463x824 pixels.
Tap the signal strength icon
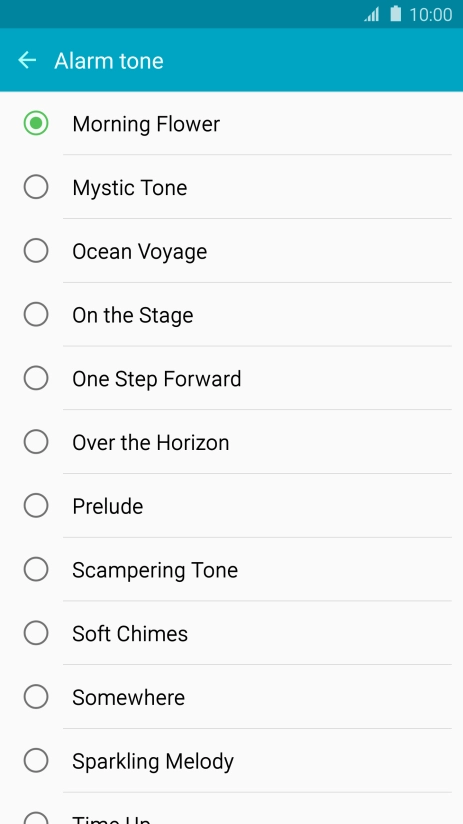(x=372, y=14)
